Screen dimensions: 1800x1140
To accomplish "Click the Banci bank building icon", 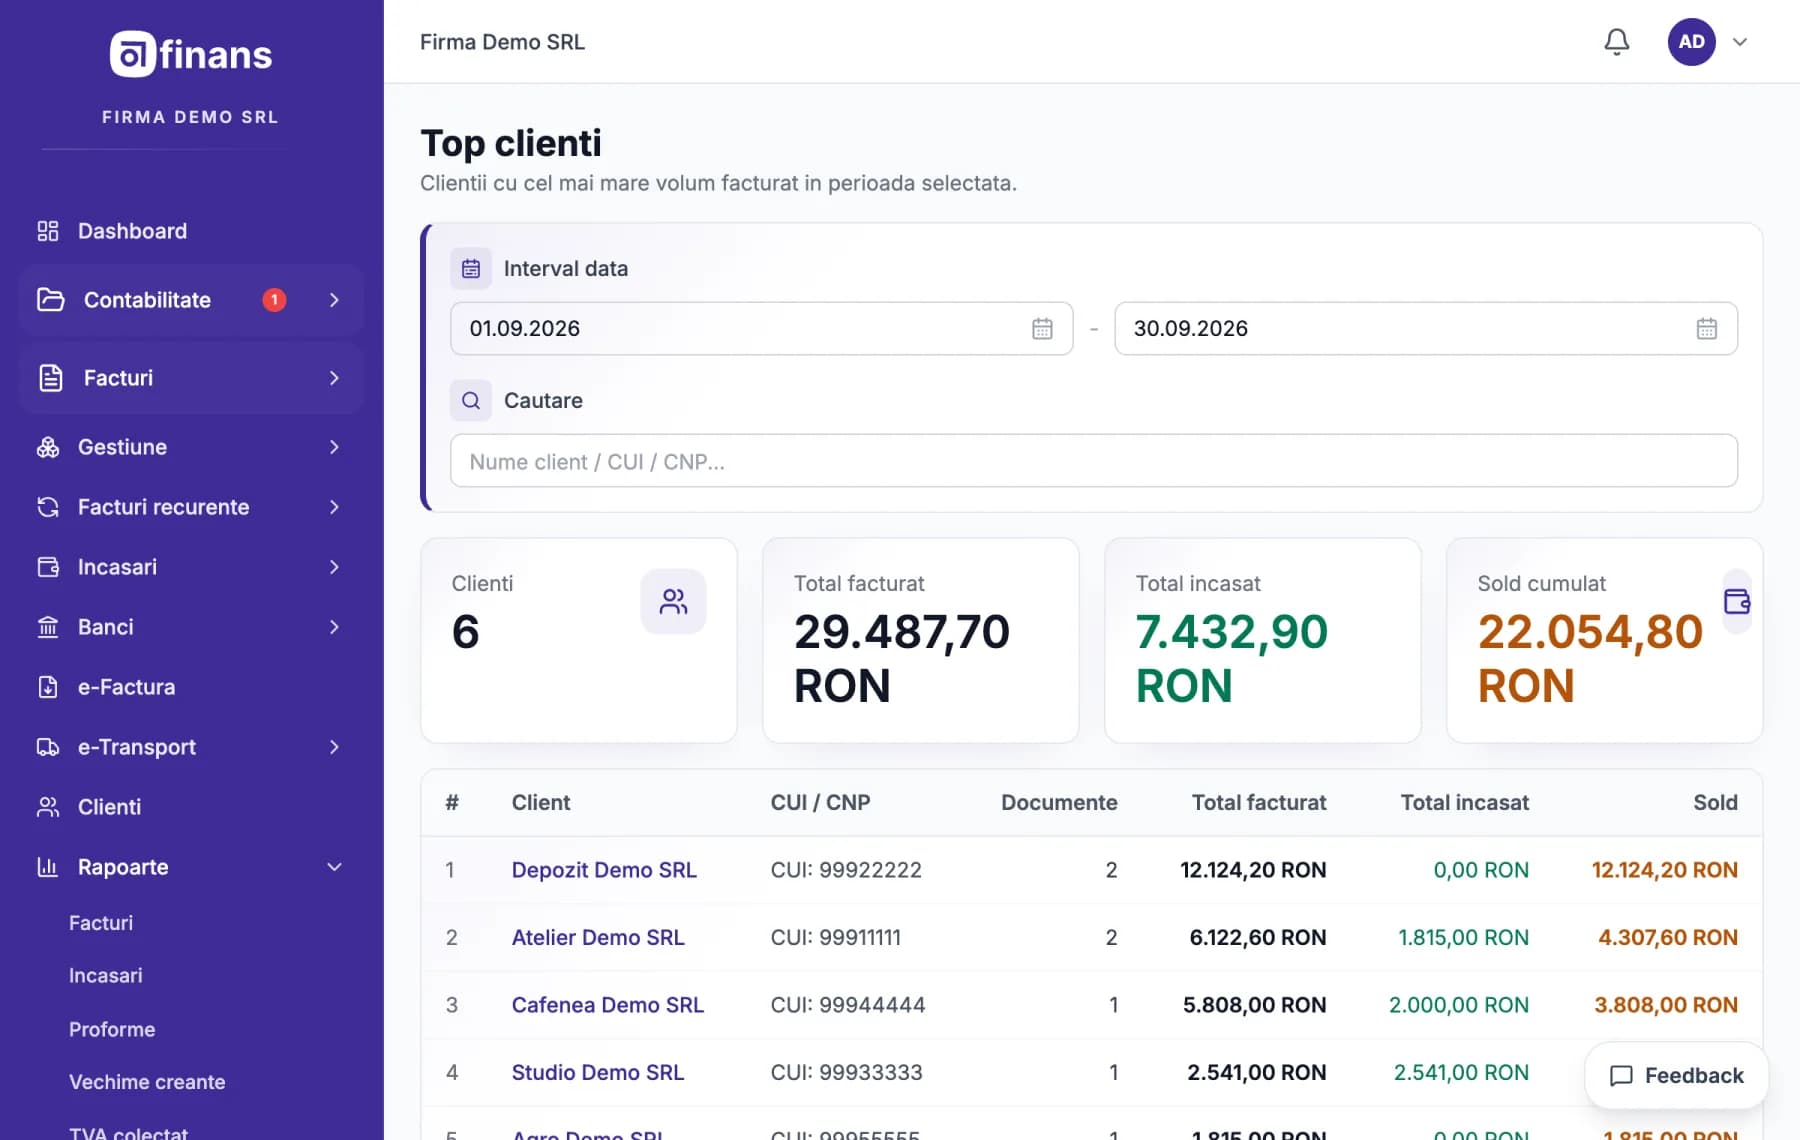I will [x=48, y=627].
